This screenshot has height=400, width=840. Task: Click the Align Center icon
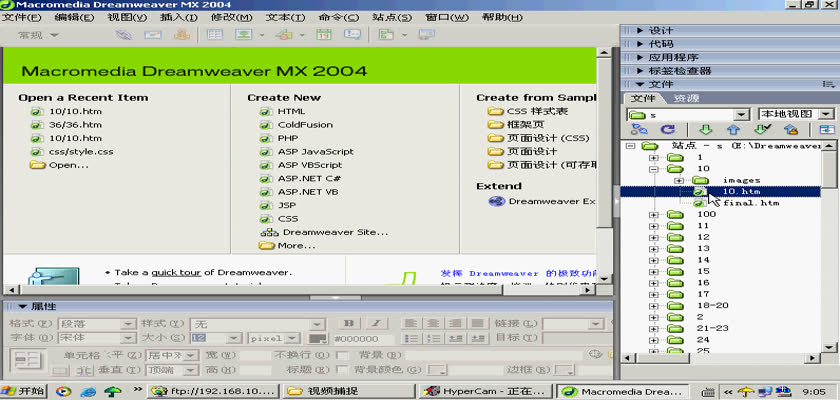point(433,323)
